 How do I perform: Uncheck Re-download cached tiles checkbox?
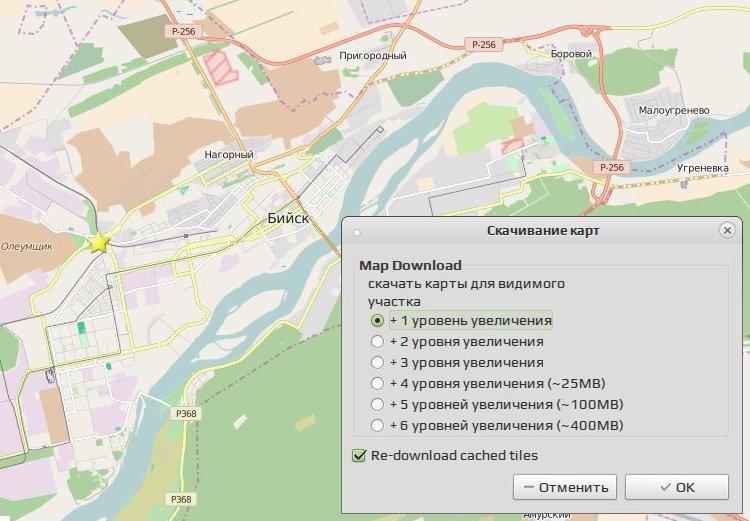359,455
